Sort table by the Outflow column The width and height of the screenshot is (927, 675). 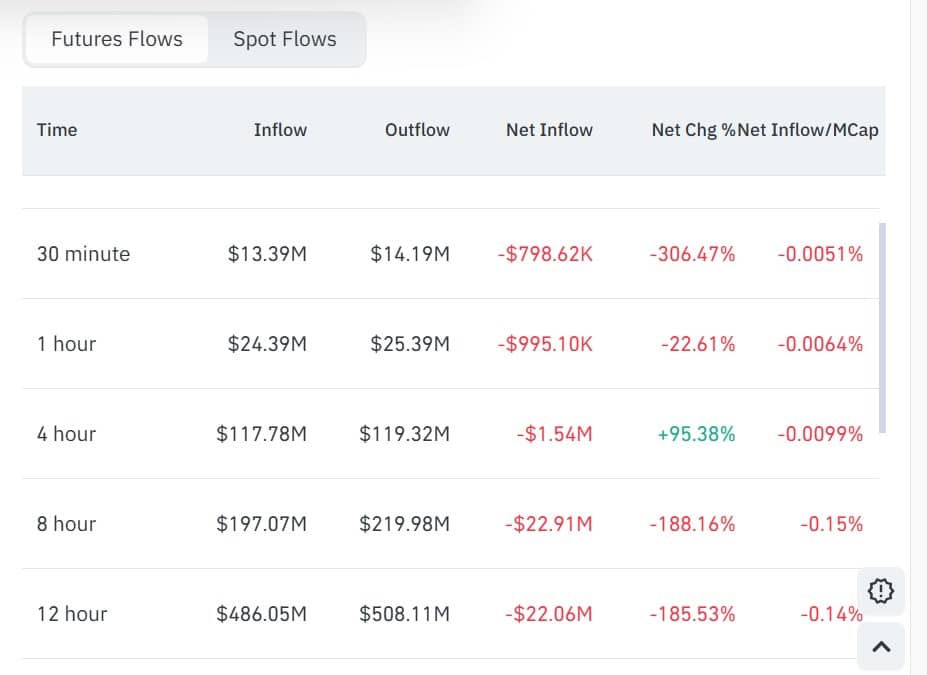point(417,130)
